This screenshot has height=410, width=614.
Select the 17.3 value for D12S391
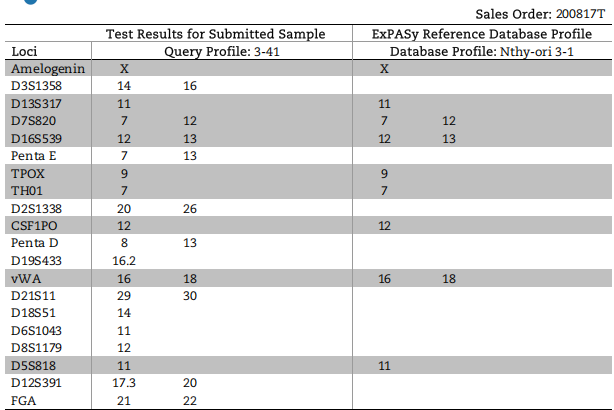125,383
